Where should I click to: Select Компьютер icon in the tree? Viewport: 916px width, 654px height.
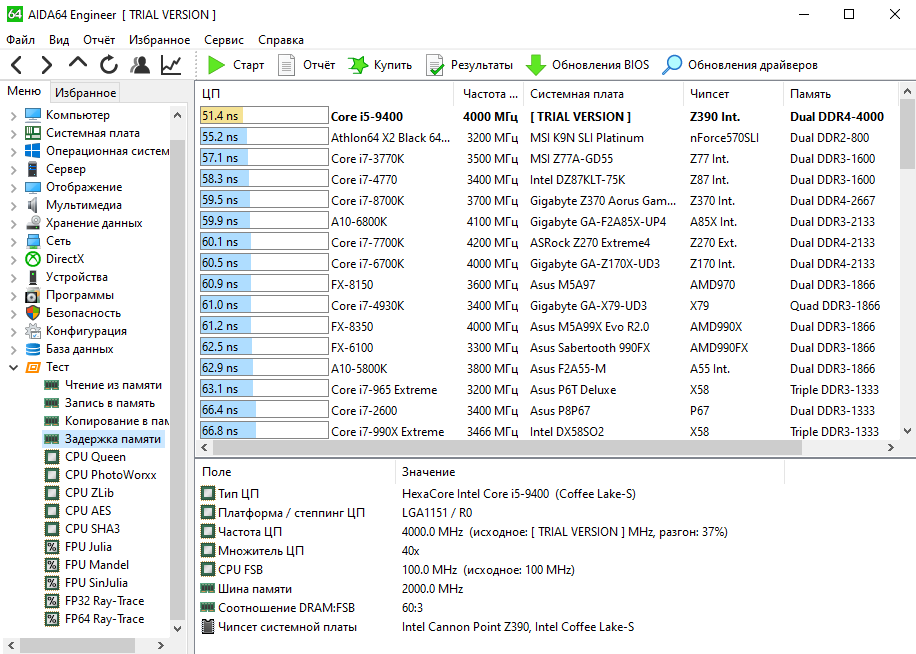pos(33,115)
